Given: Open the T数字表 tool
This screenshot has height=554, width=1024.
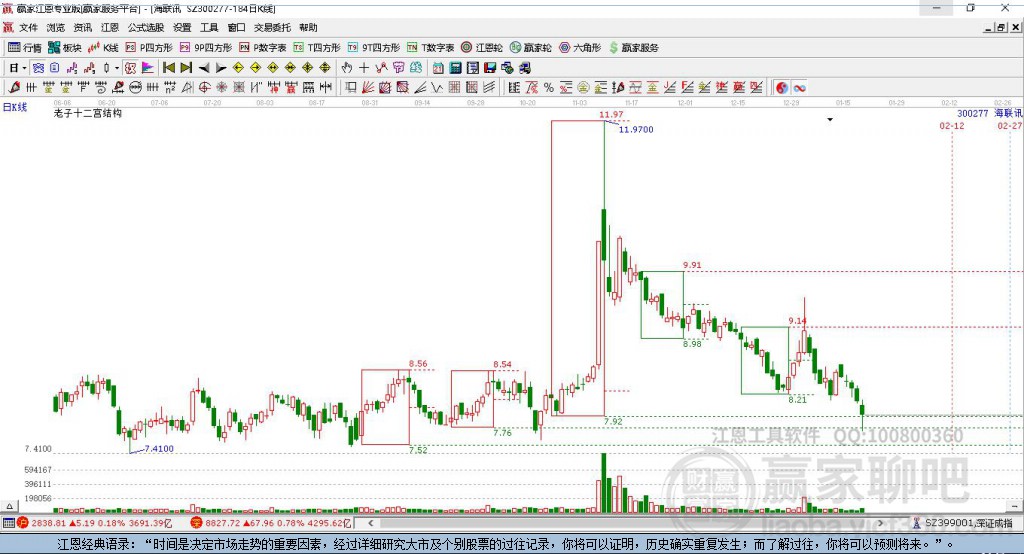Looking at the screenshot, I should coord(430,48).
